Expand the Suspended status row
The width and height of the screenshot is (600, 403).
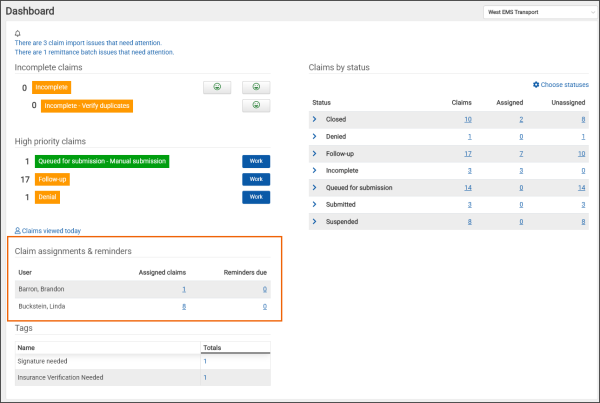(315, 221)
